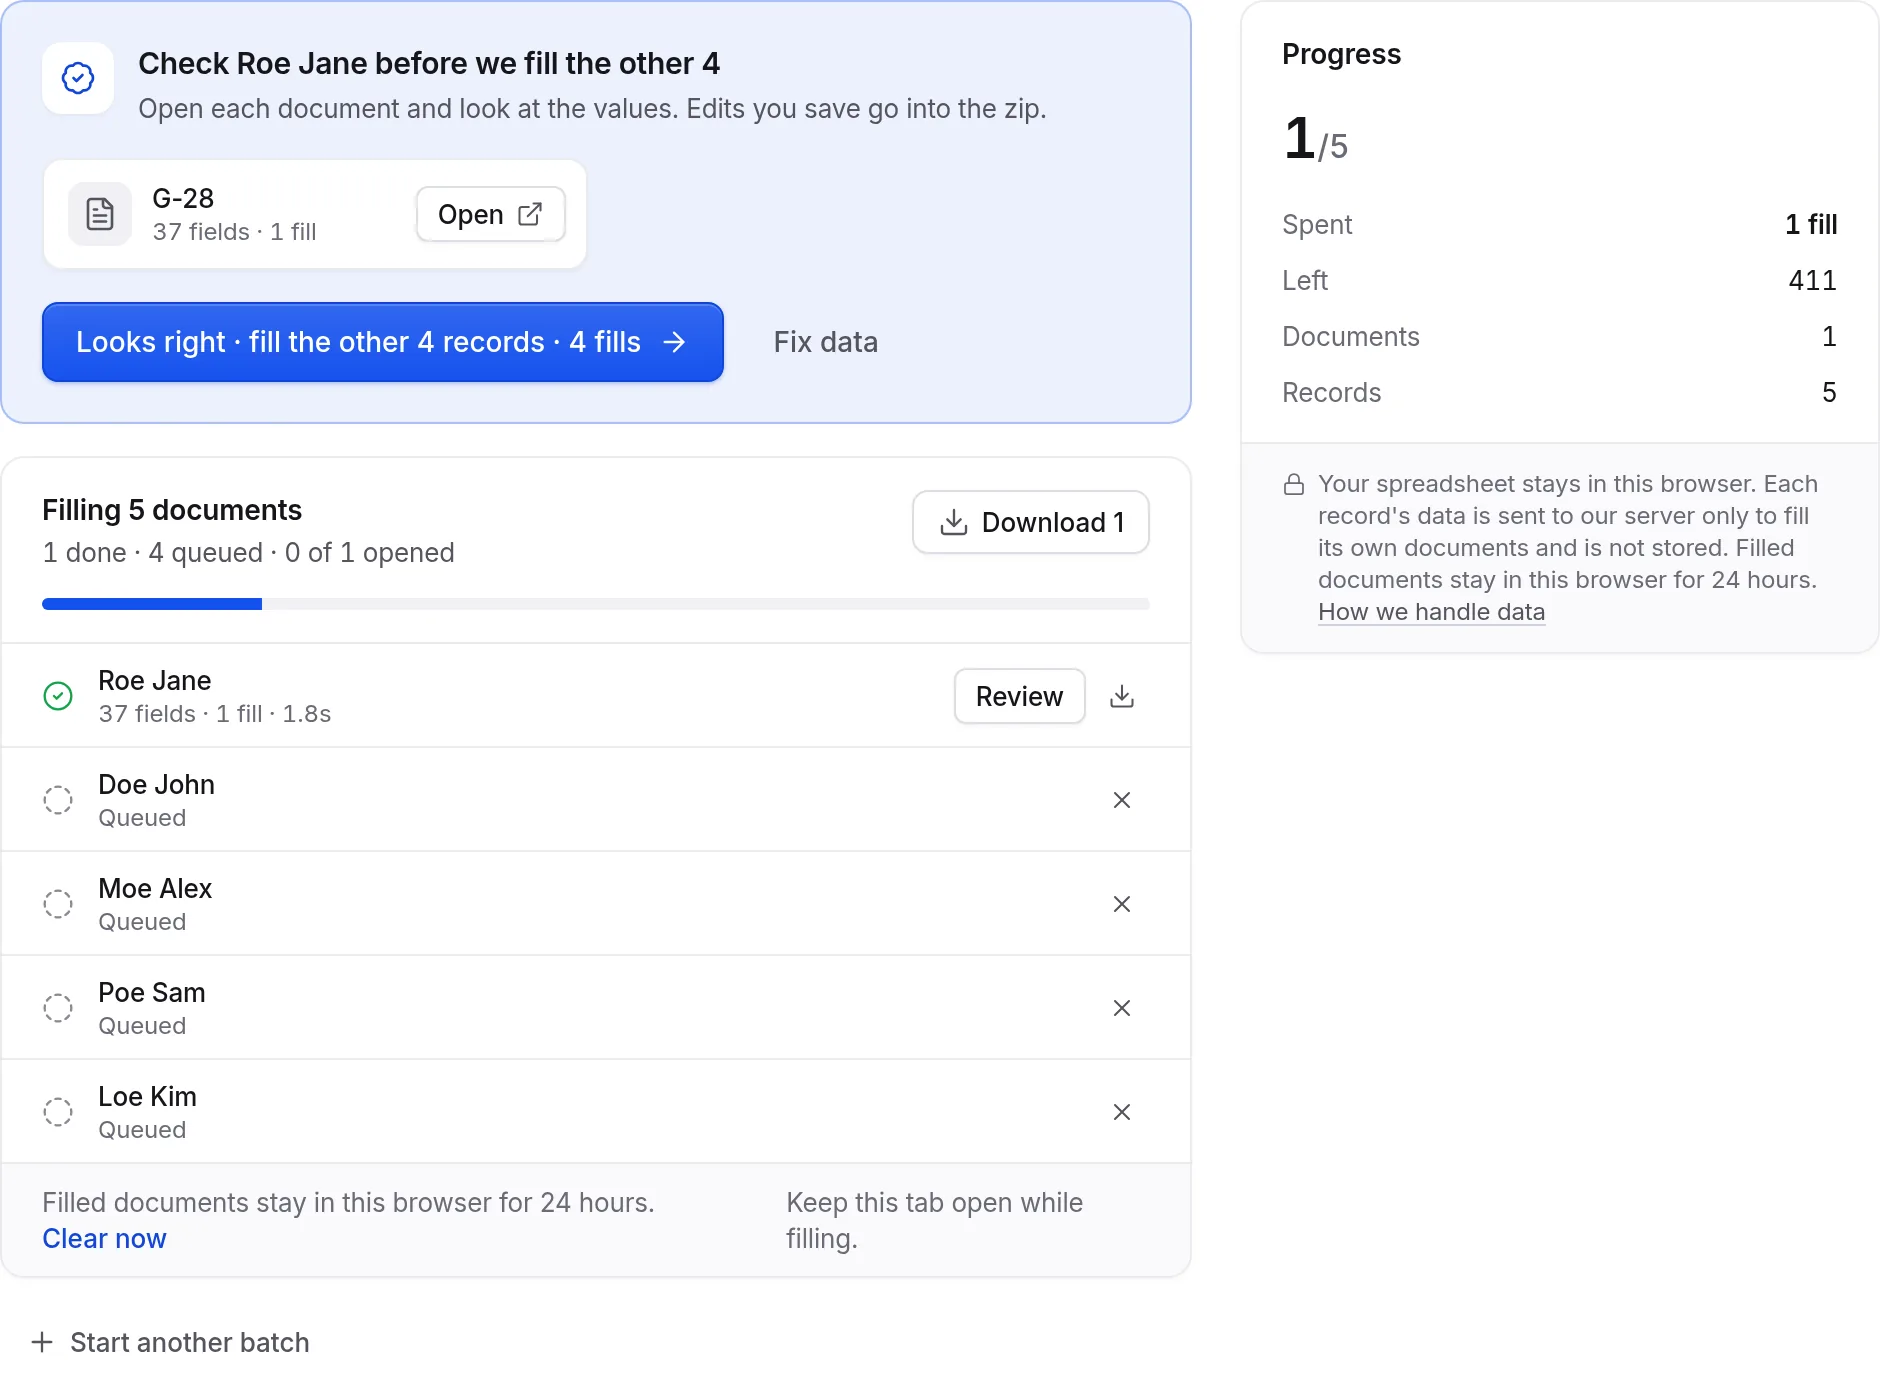The image size is (1880, 1374).
Task: Open the G-28 document
Action: click(x=490, y=214)
